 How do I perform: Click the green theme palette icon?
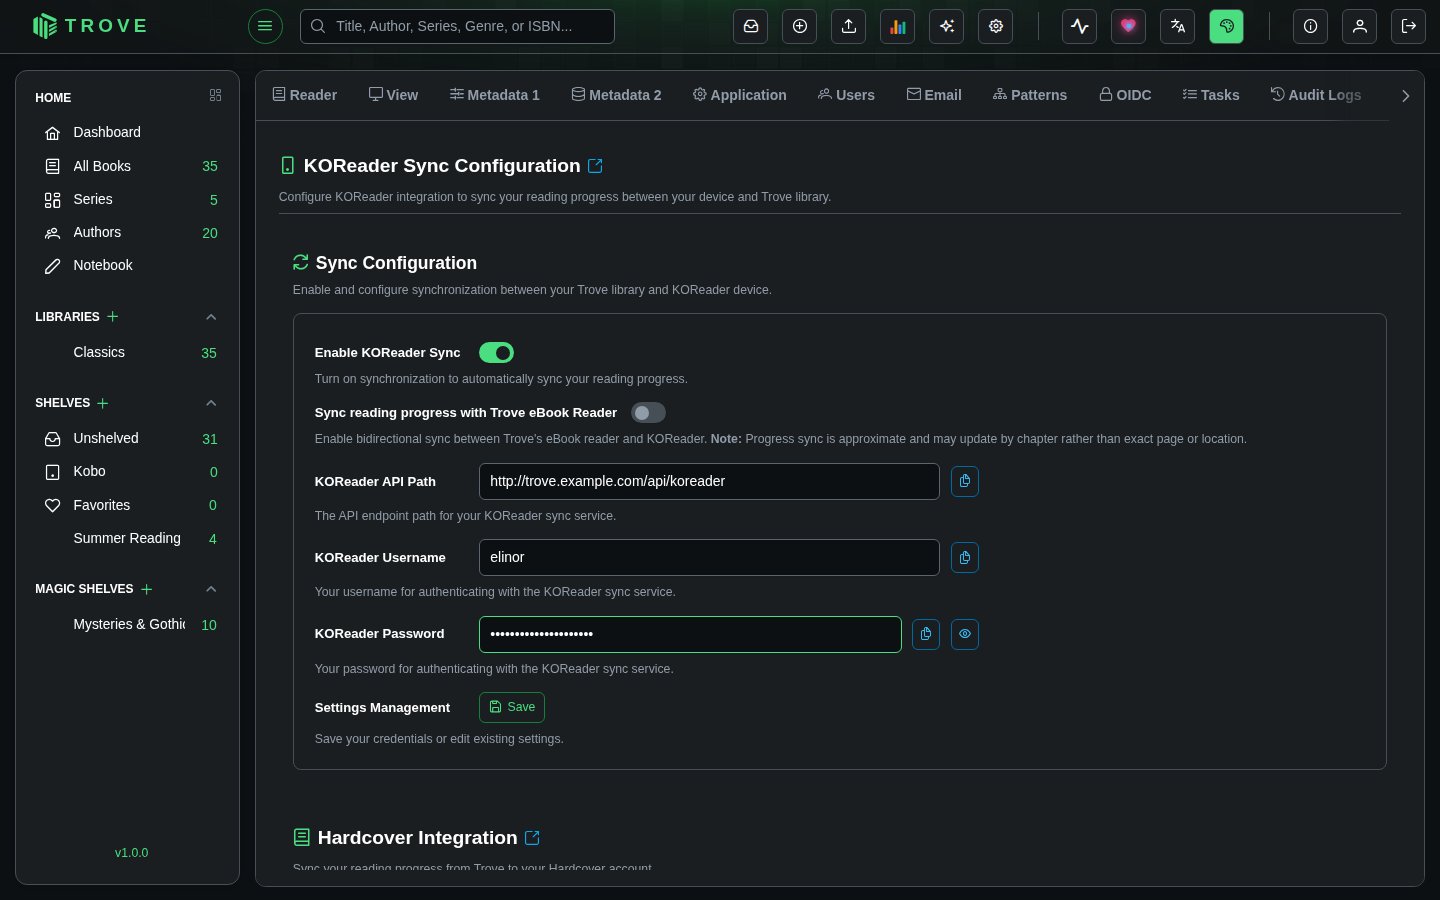[1227, 27]
